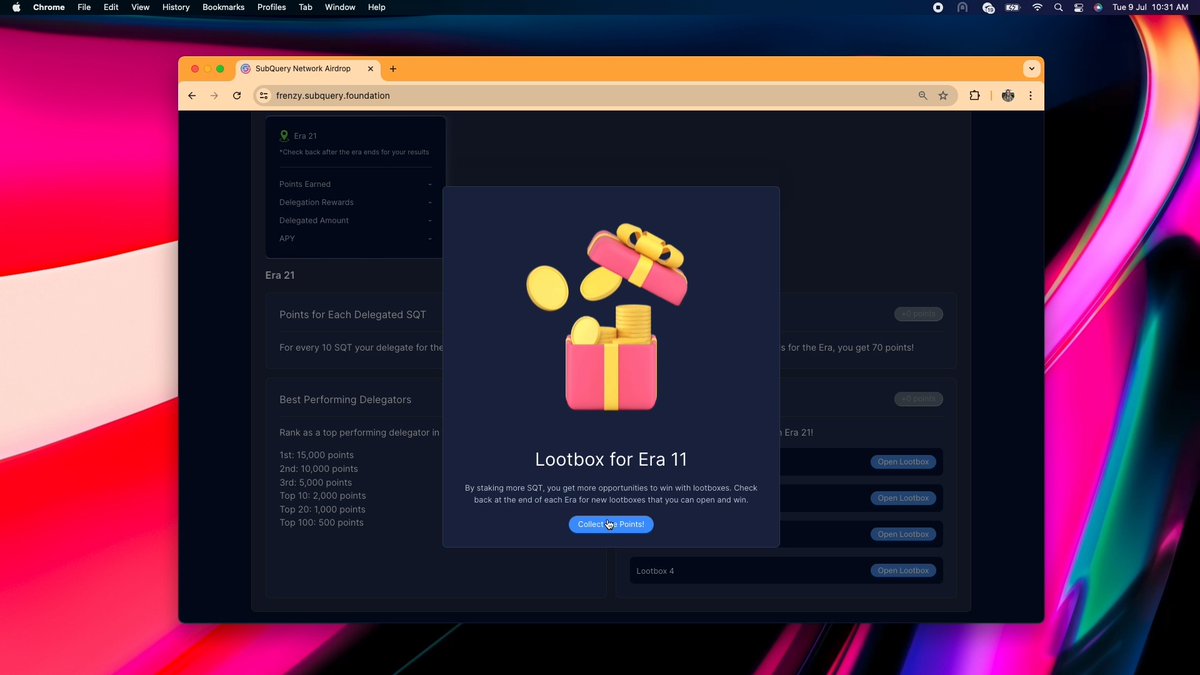Click the battery charging status icon
The image size is (1200, 675).
pos(1012,7)
